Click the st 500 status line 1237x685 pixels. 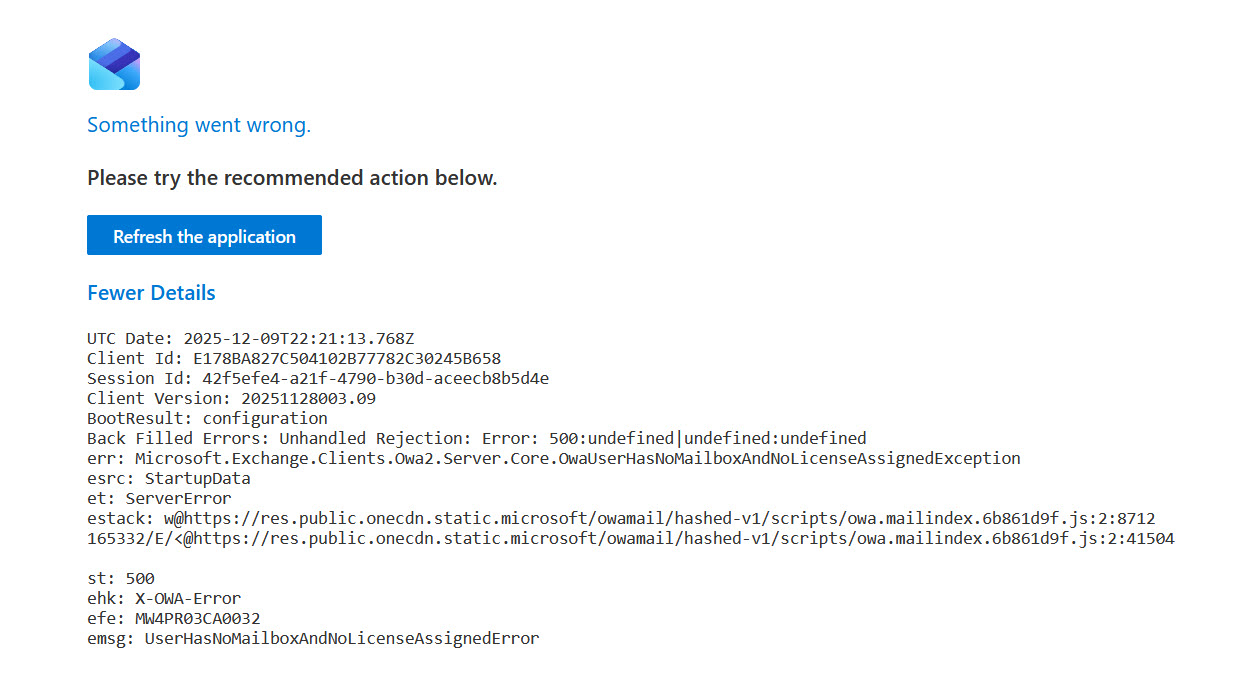[121, 579]
